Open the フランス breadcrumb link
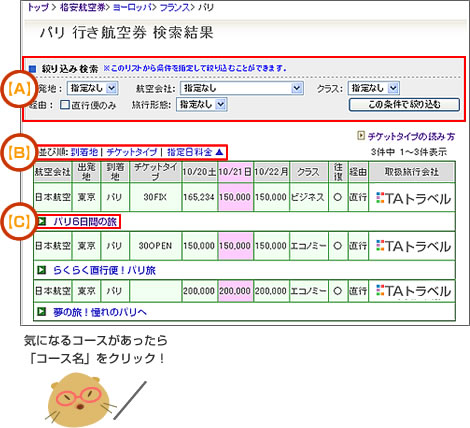This screenshot has width=470, height=428. (175, 7)
